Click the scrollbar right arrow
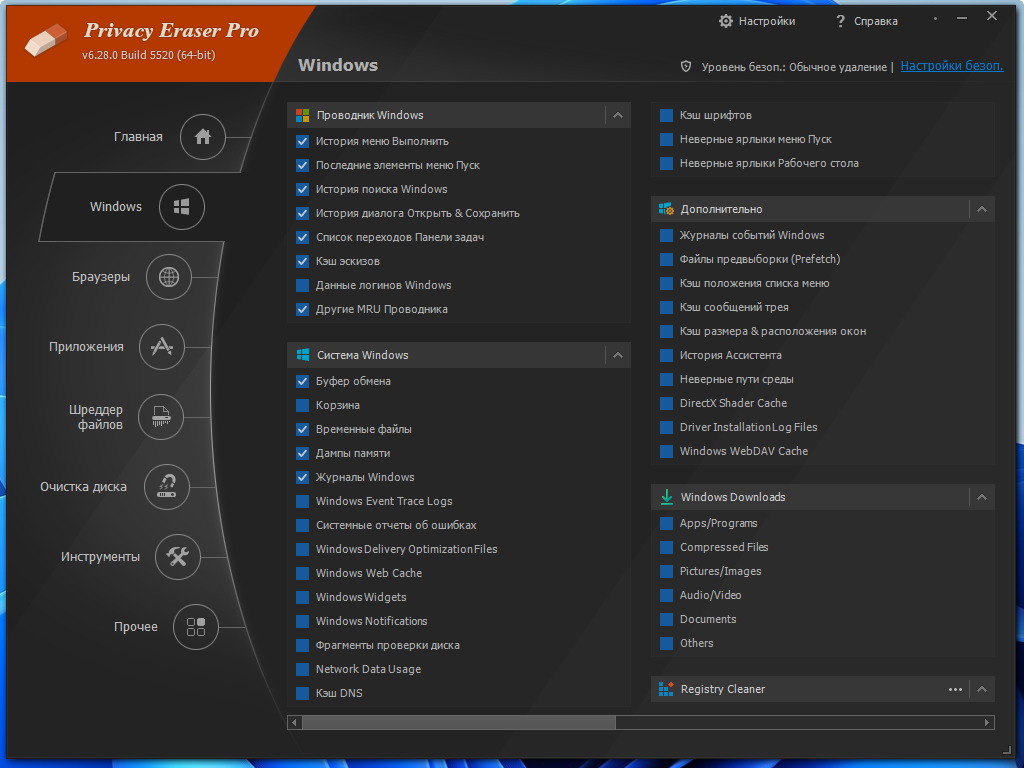This screenshot has width=1024, height=768. coord(988,722)
